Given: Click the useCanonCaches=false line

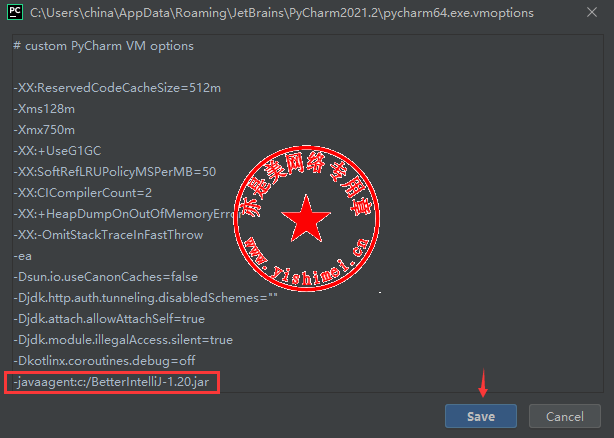Looking at the screenshot, I should tap(106, 277).
